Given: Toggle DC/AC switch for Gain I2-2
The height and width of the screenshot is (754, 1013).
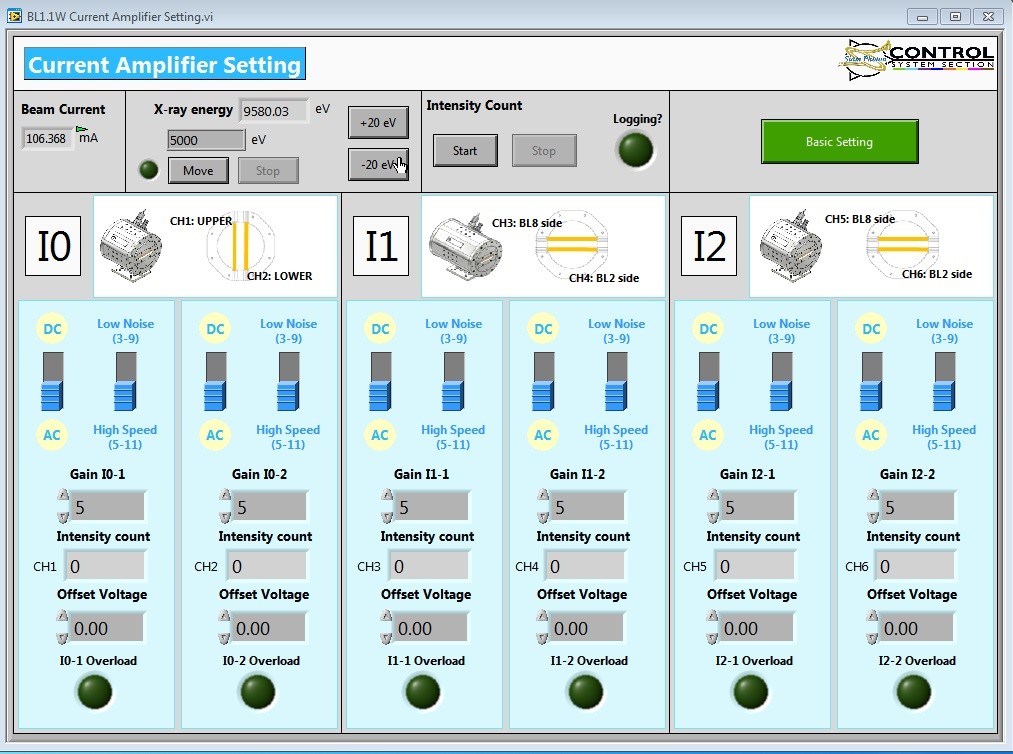Looking at the screenshot, I should (x=871, y=382).
